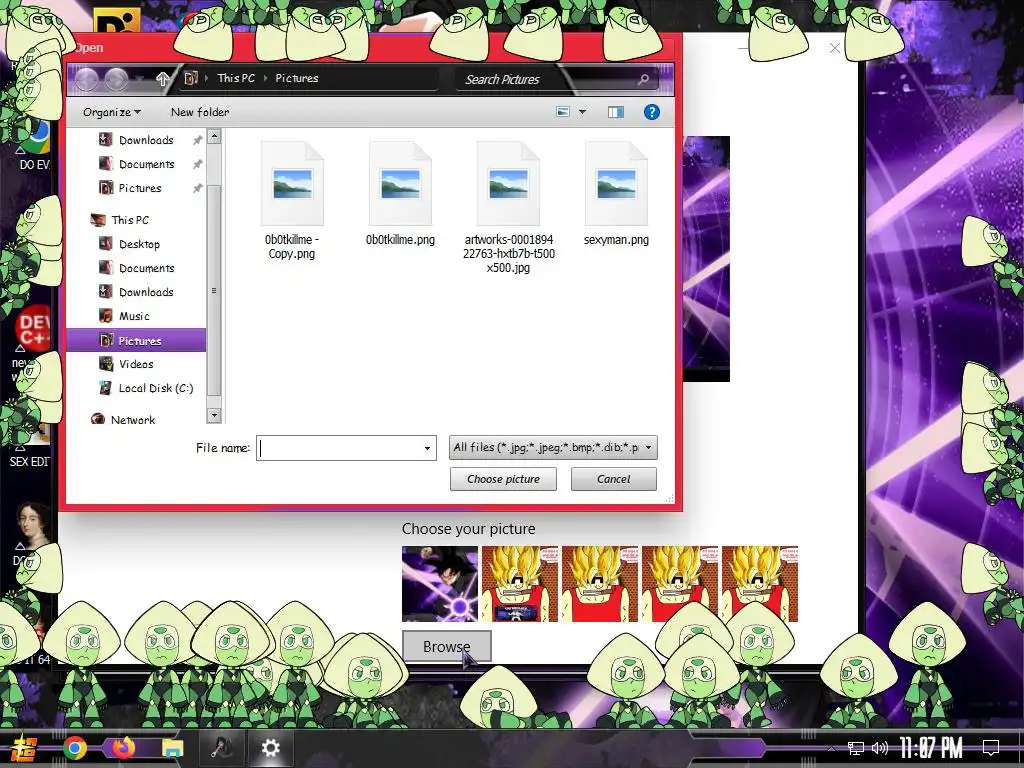
Task: Select the 0b0tkillme.png file
Action: tap(400, 195)
